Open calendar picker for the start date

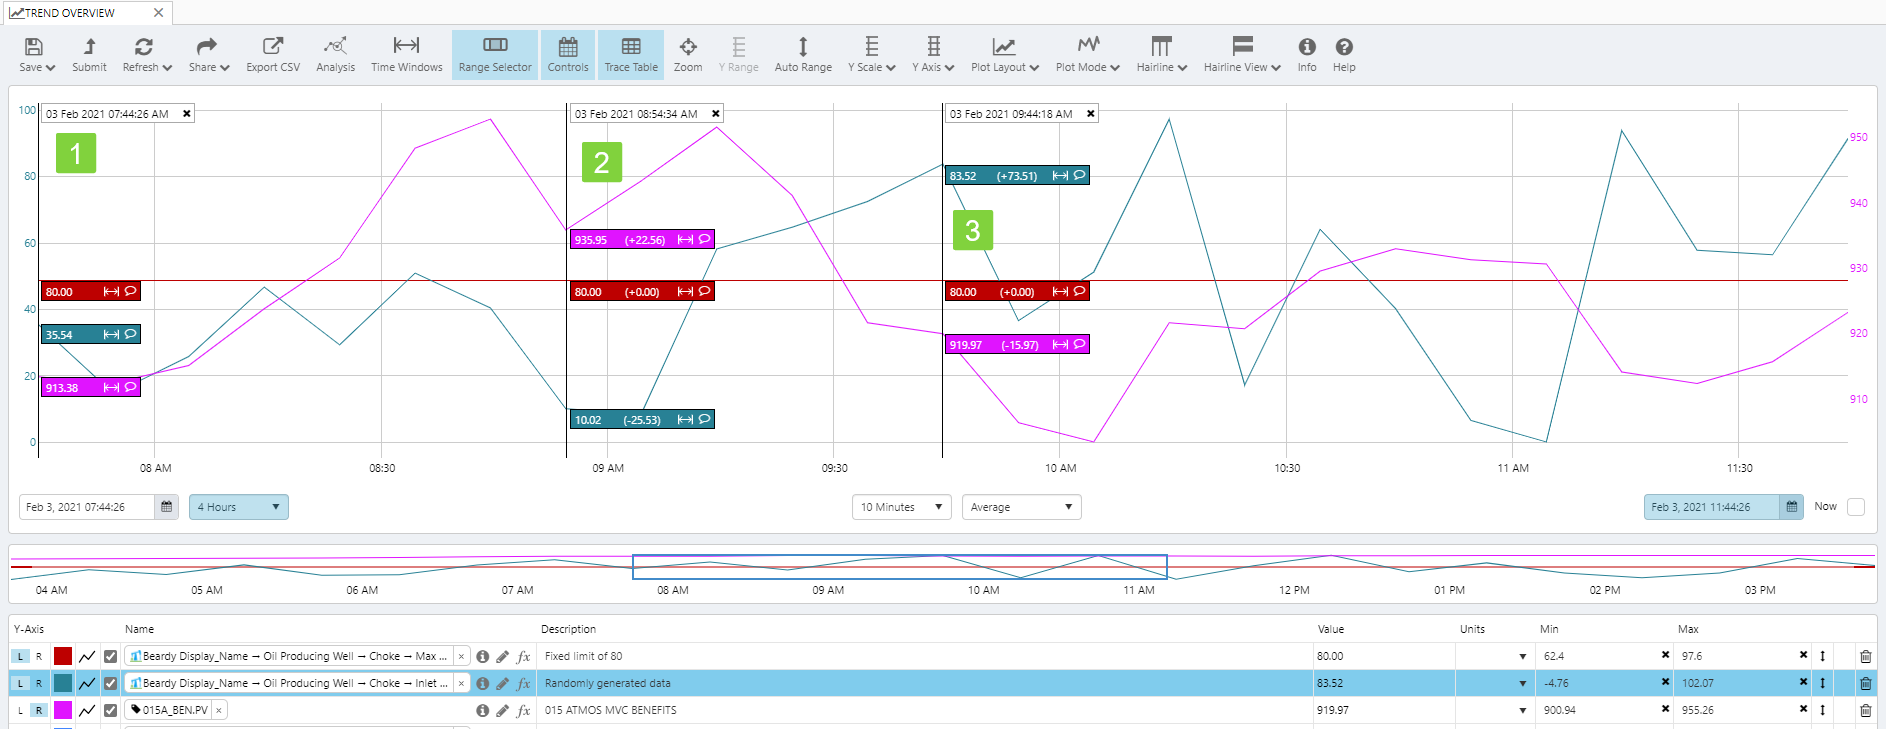[167, 507]
